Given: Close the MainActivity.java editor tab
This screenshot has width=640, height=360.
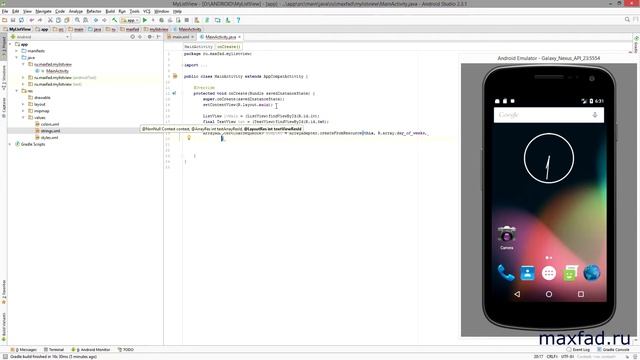Looking at the screenshot, I should point(240,37).
